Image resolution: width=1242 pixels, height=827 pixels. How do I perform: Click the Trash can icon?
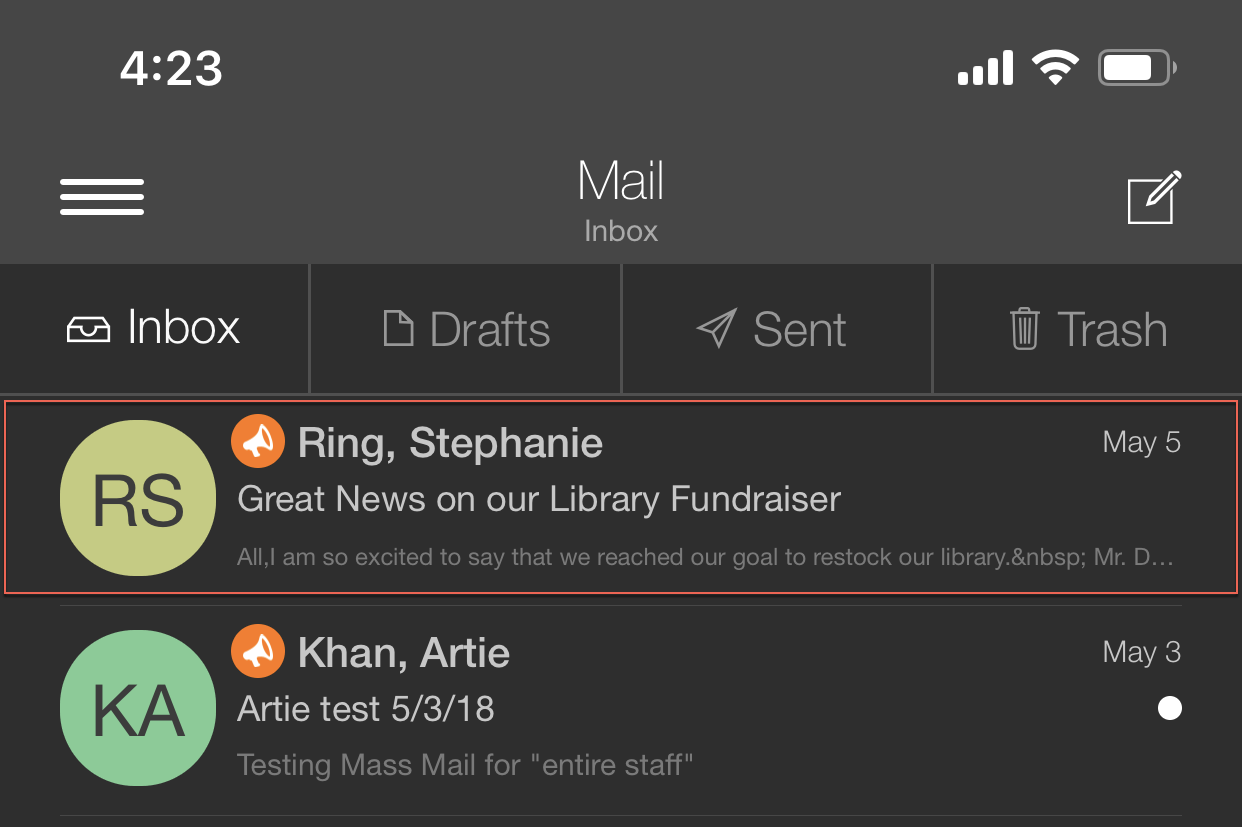1025,329
